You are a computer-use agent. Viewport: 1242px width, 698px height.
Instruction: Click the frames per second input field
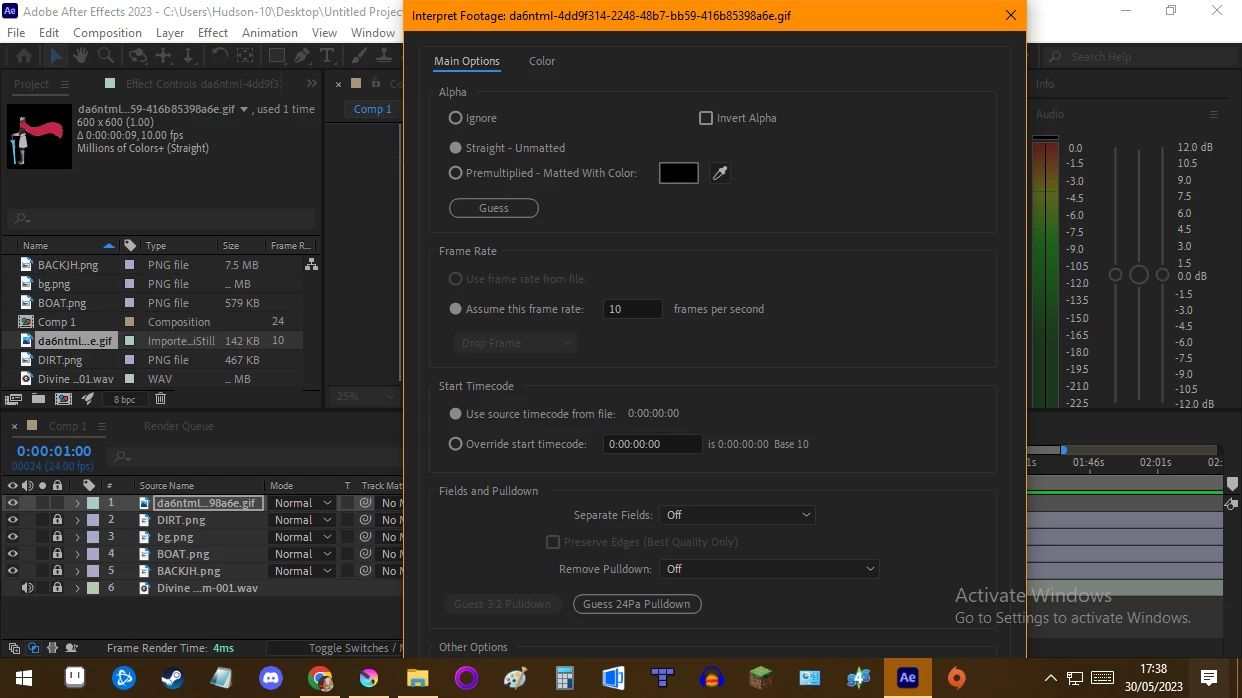click(633, 309)
